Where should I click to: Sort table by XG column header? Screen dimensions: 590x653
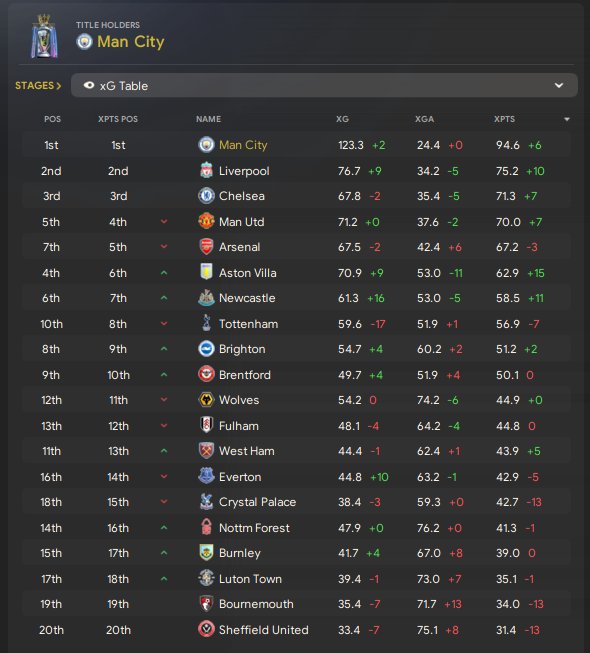pyautogui.click(x=342, y=119)
